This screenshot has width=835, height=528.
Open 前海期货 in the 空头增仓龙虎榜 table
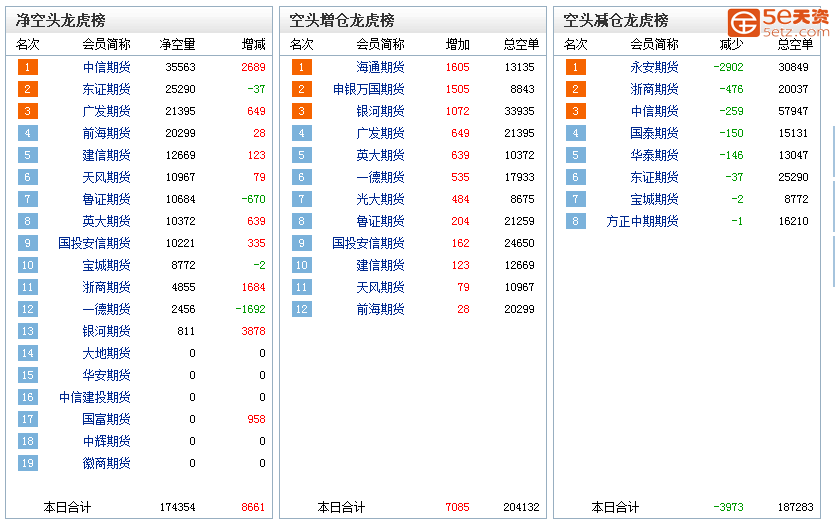click(x=380, y=309)
